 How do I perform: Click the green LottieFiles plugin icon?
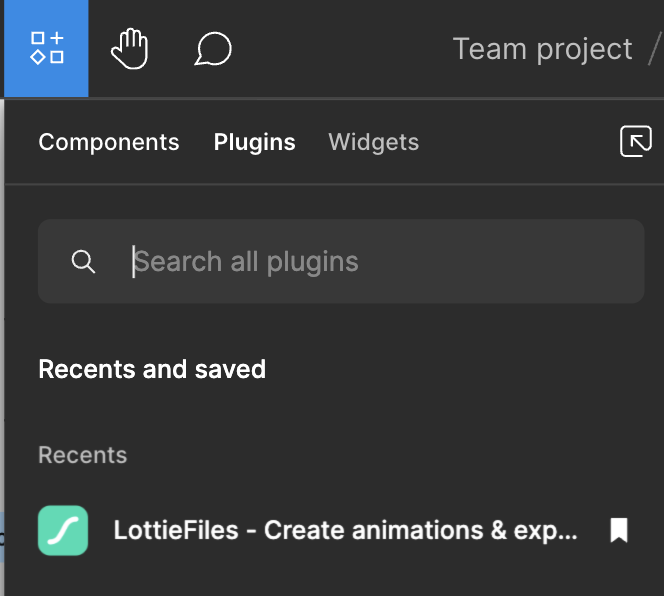63,530
